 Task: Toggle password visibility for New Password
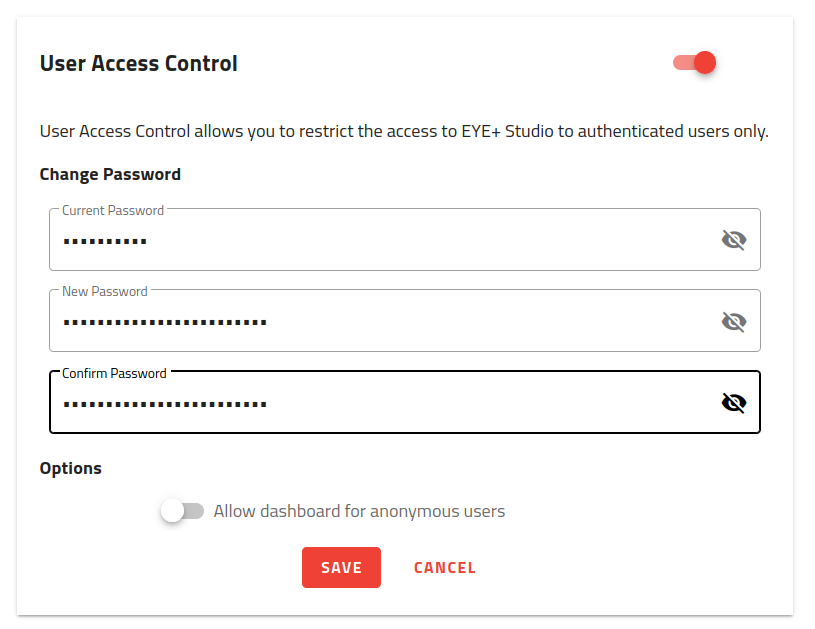(x=734, y=321)
